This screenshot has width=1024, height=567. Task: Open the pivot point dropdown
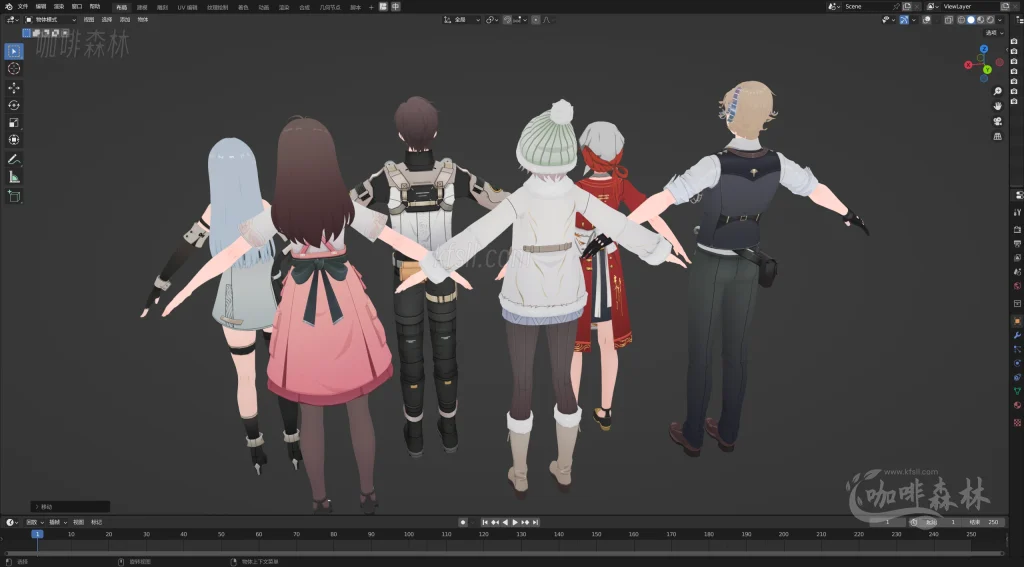(x=492, y=20)
